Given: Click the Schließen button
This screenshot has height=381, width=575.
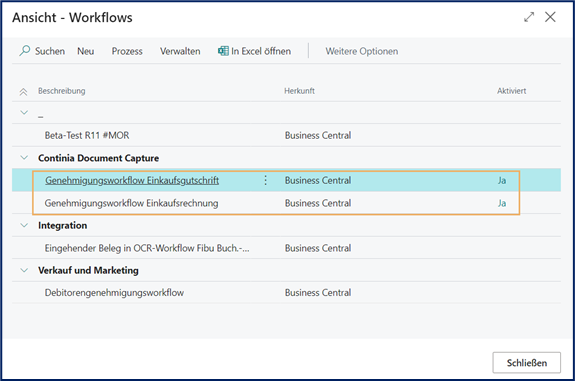Looking at the screenshot, I should (x=527, y=363).
